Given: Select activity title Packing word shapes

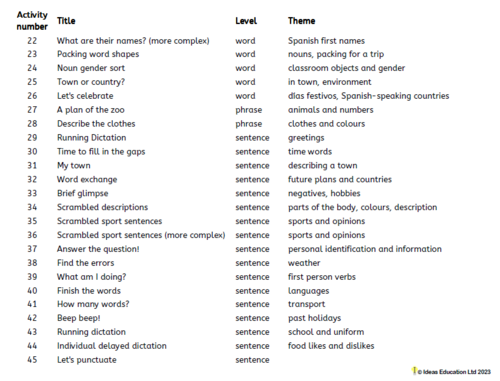Looking at the screenshot, I should pos(98,54).
